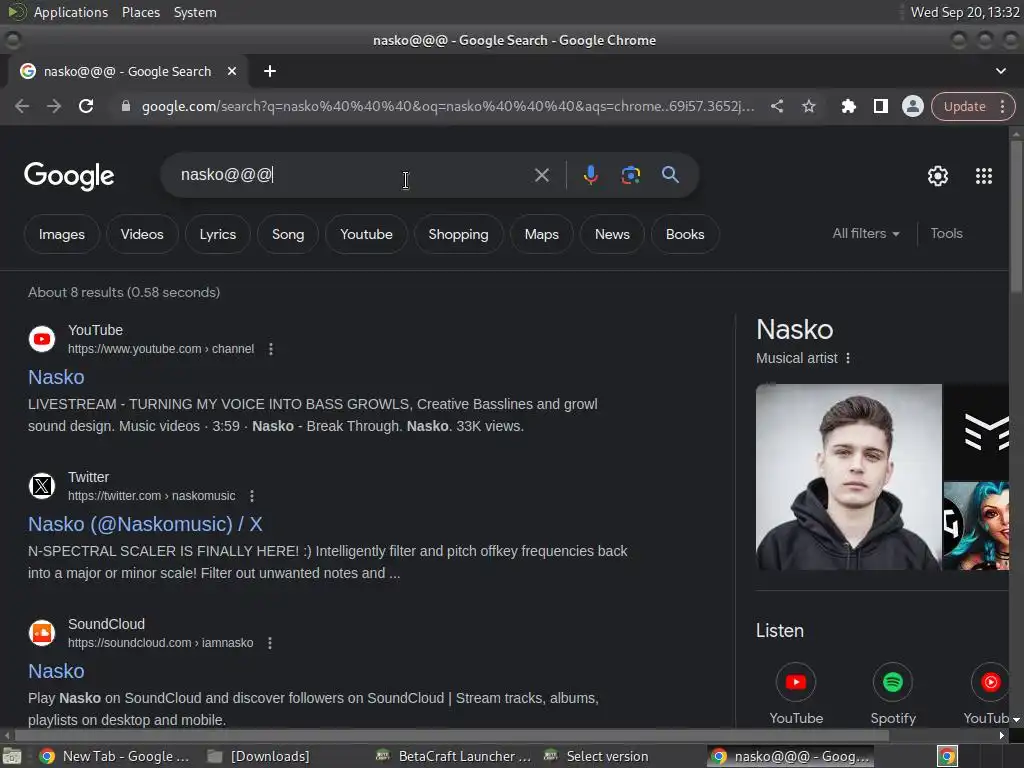Filter results by Lyrics

click(x=217, y=234)
